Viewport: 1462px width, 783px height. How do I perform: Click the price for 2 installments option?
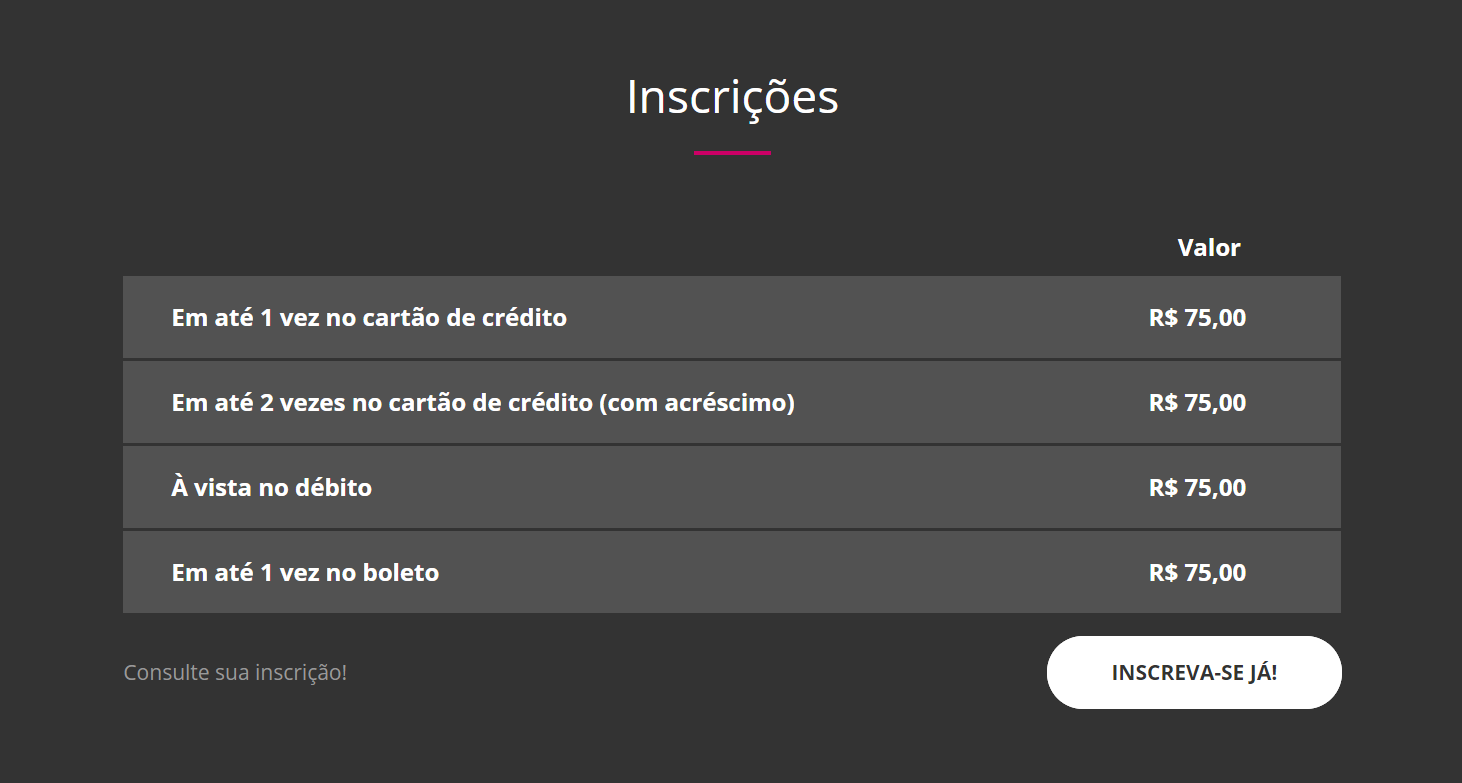[1196, 402]
